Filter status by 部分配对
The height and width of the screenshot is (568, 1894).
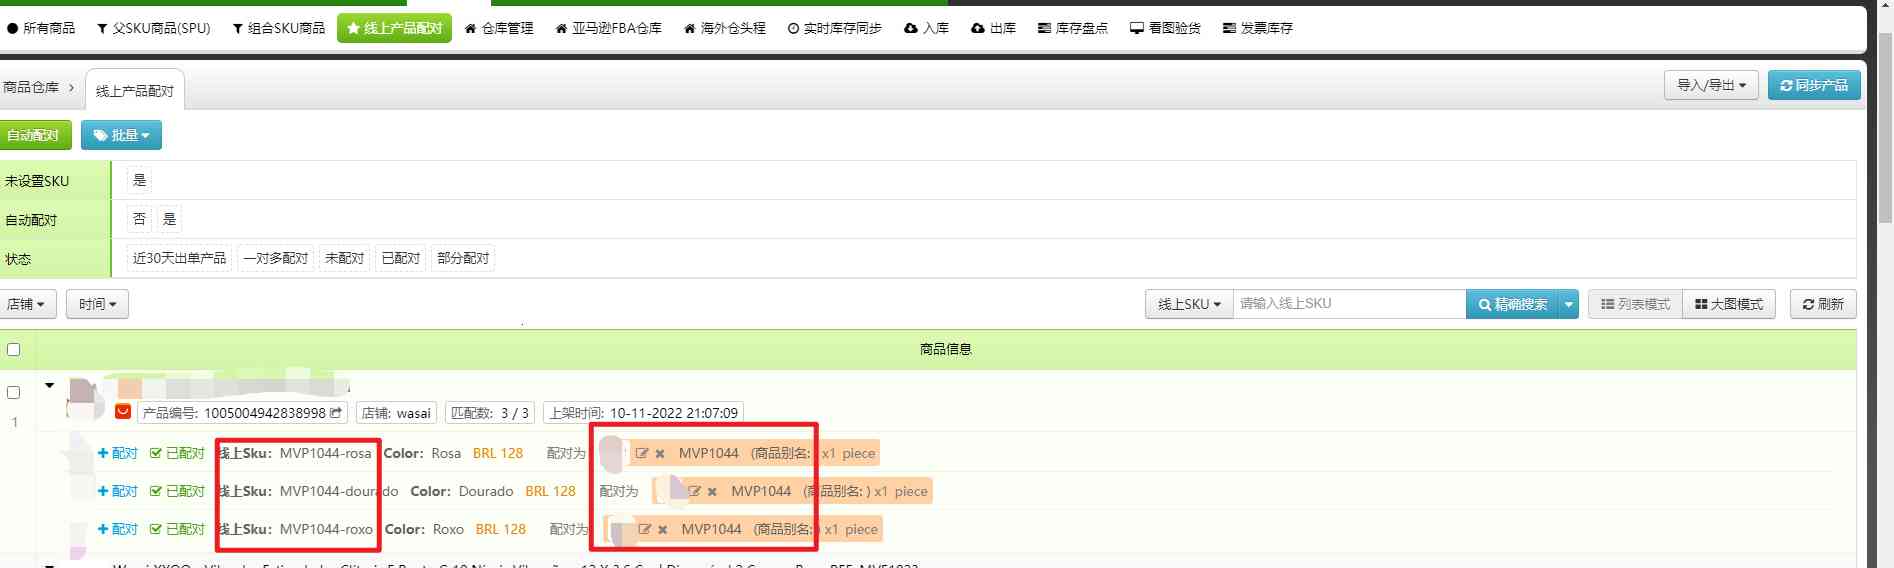tap(463, 258)
